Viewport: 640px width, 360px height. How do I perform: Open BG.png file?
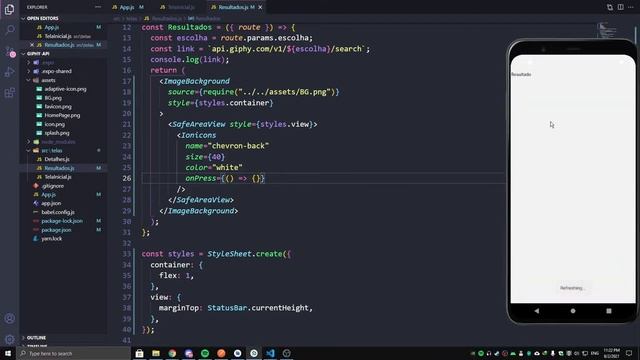point(53,98)
